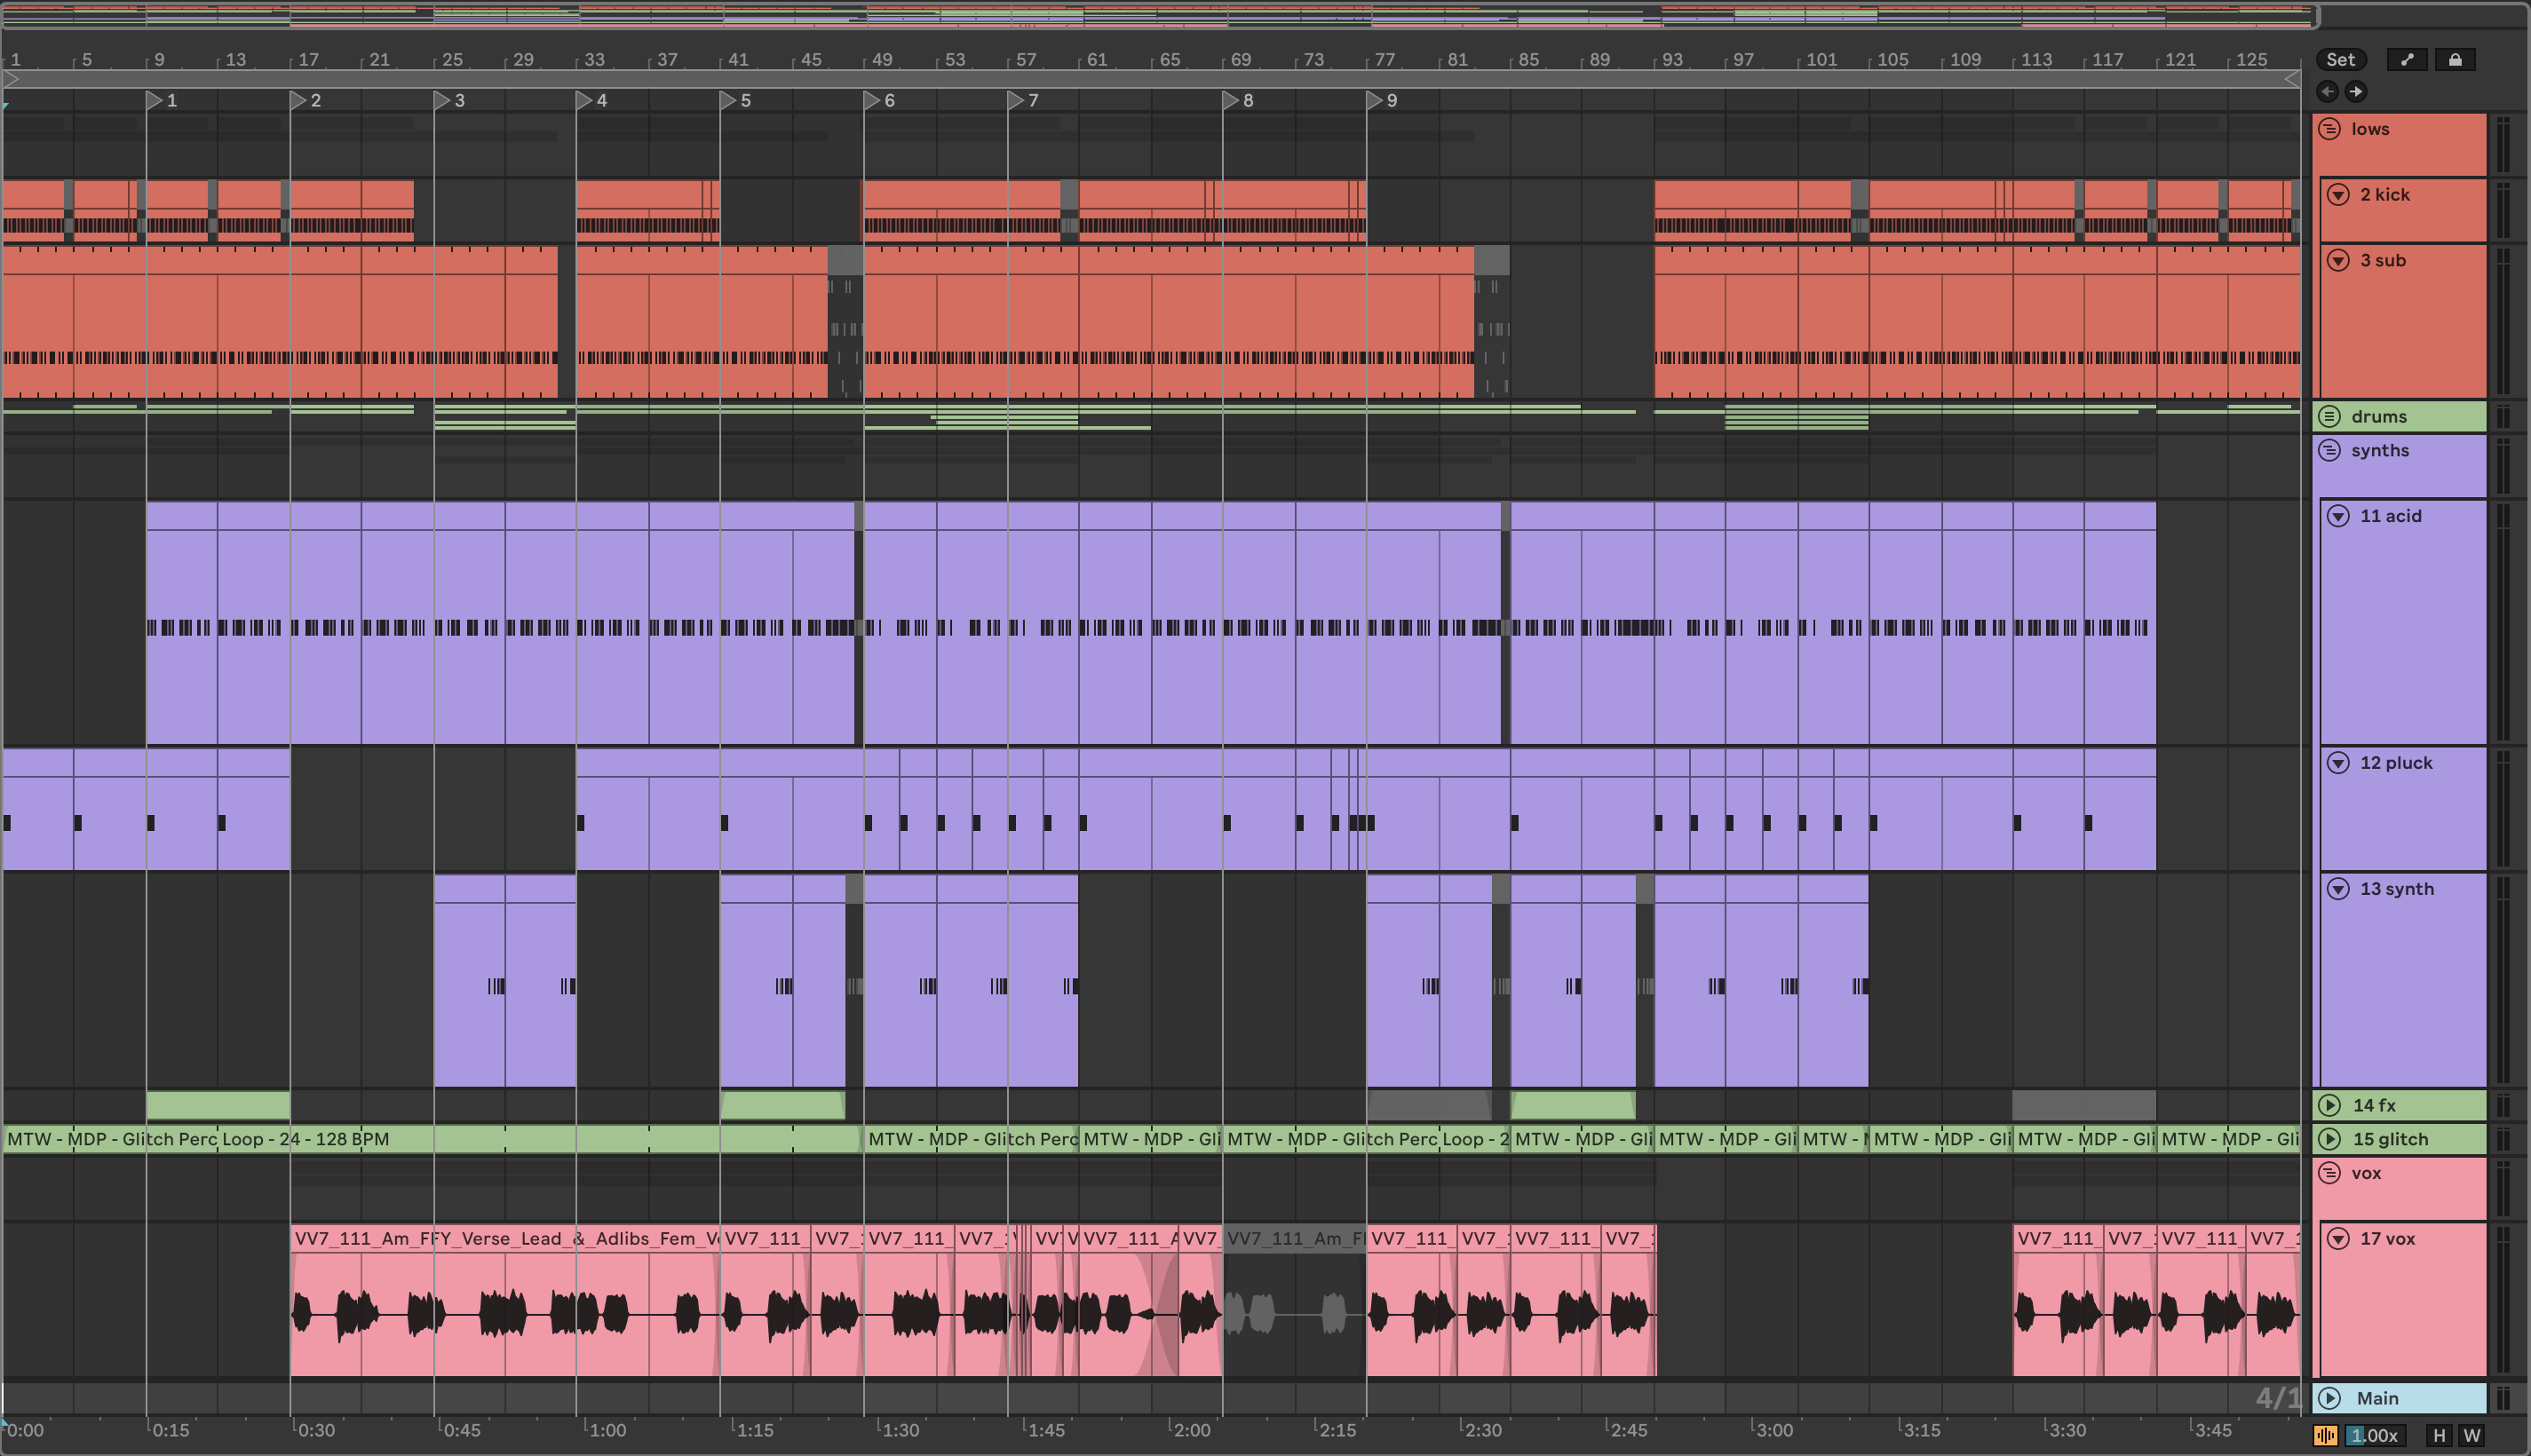Collapse the lows group track
Image resolution: width=2531 pixels, height=1456 pixels.
coord(2329,129)
